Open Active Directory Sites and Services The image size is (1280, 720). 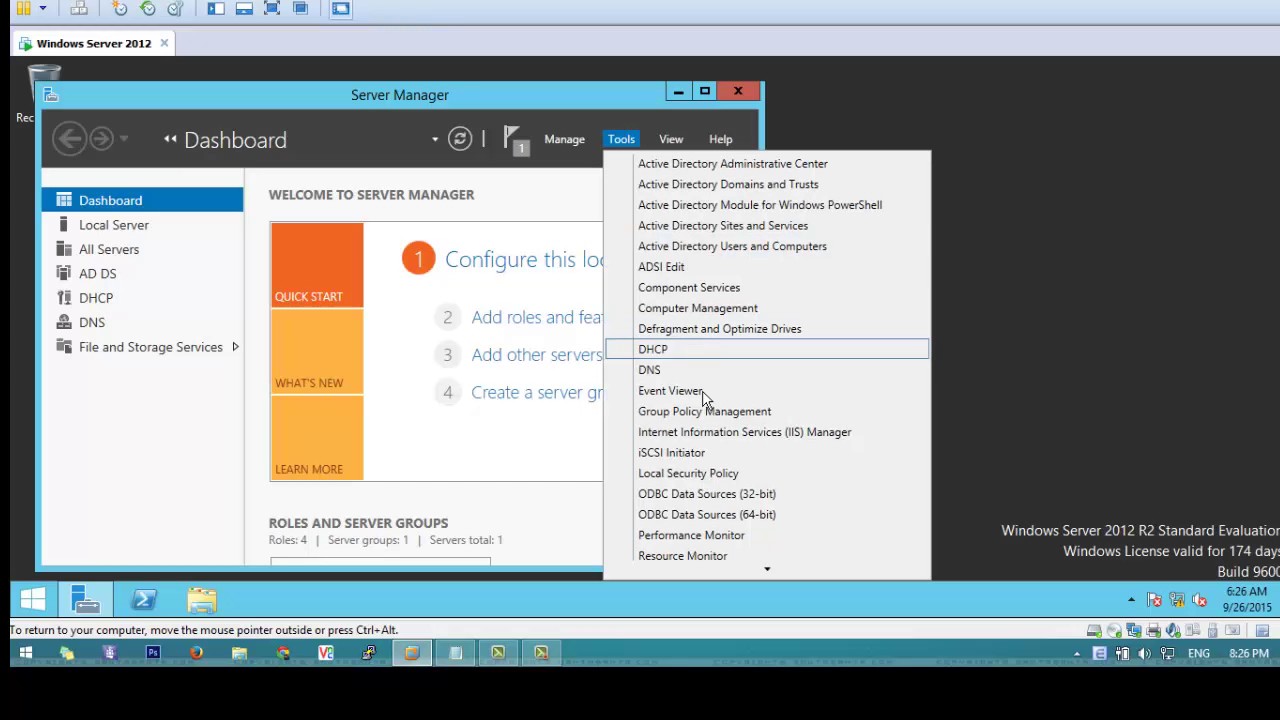click(x=767, y=225)
